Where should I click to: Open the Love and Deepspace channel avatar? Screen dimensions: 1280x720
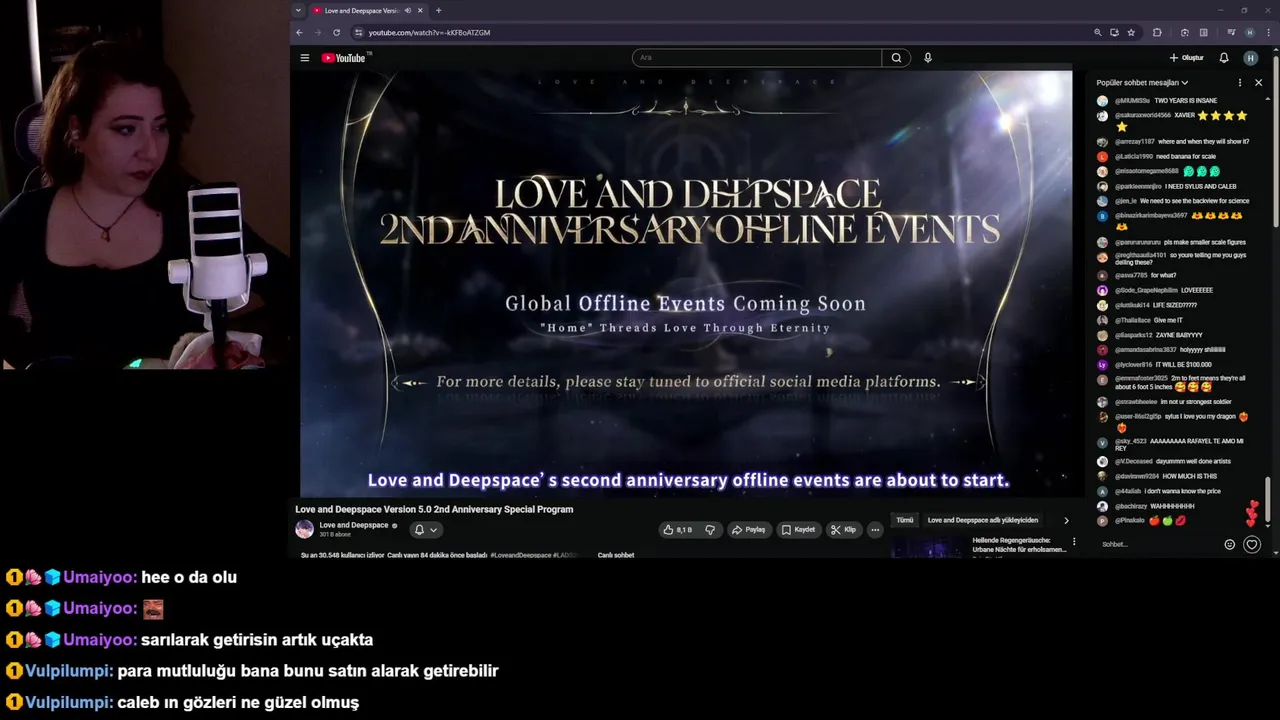pyautogui.click(x=304, y=529)
